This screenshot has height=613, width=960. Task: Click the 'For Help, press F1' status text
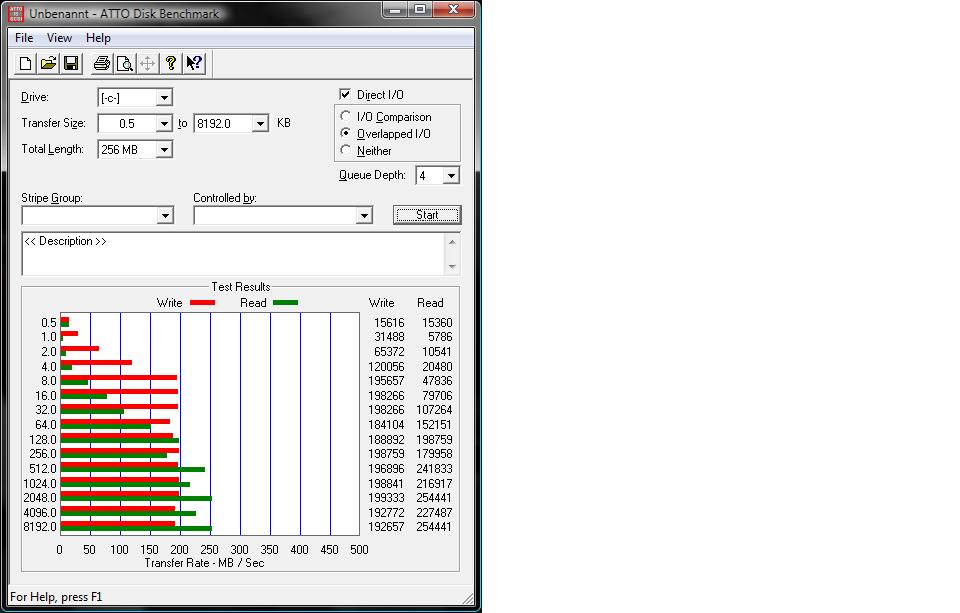click(x=56, y=597)
